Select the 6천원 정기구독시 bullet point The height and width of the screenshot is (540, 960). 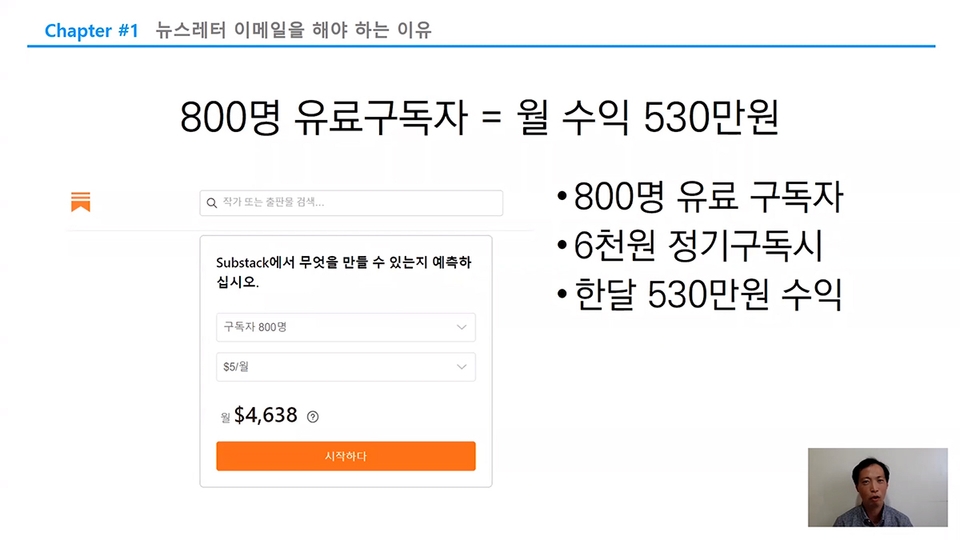pyautogui.click(x=690, y=246)
